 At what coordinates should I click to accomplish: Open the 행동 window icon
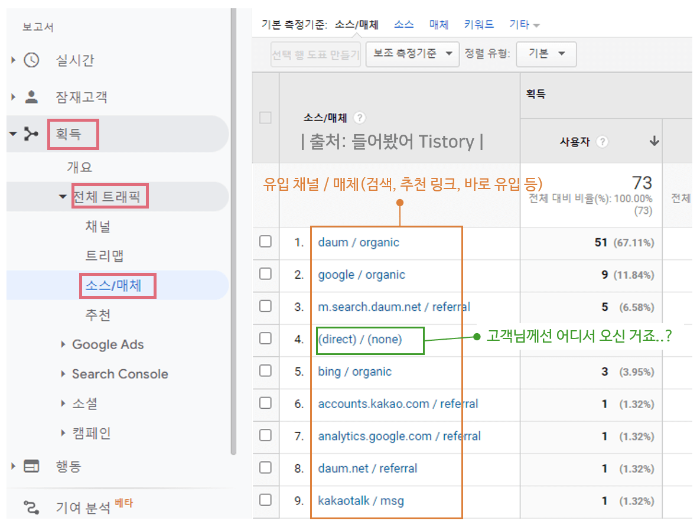pos(31,466)
